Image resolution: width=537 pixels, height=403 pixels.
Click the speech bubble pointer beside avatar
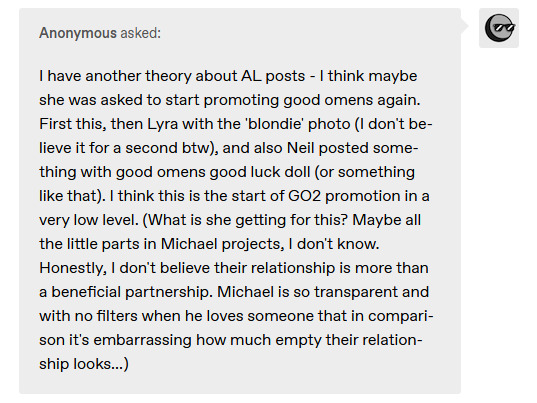tap(464, 25)
